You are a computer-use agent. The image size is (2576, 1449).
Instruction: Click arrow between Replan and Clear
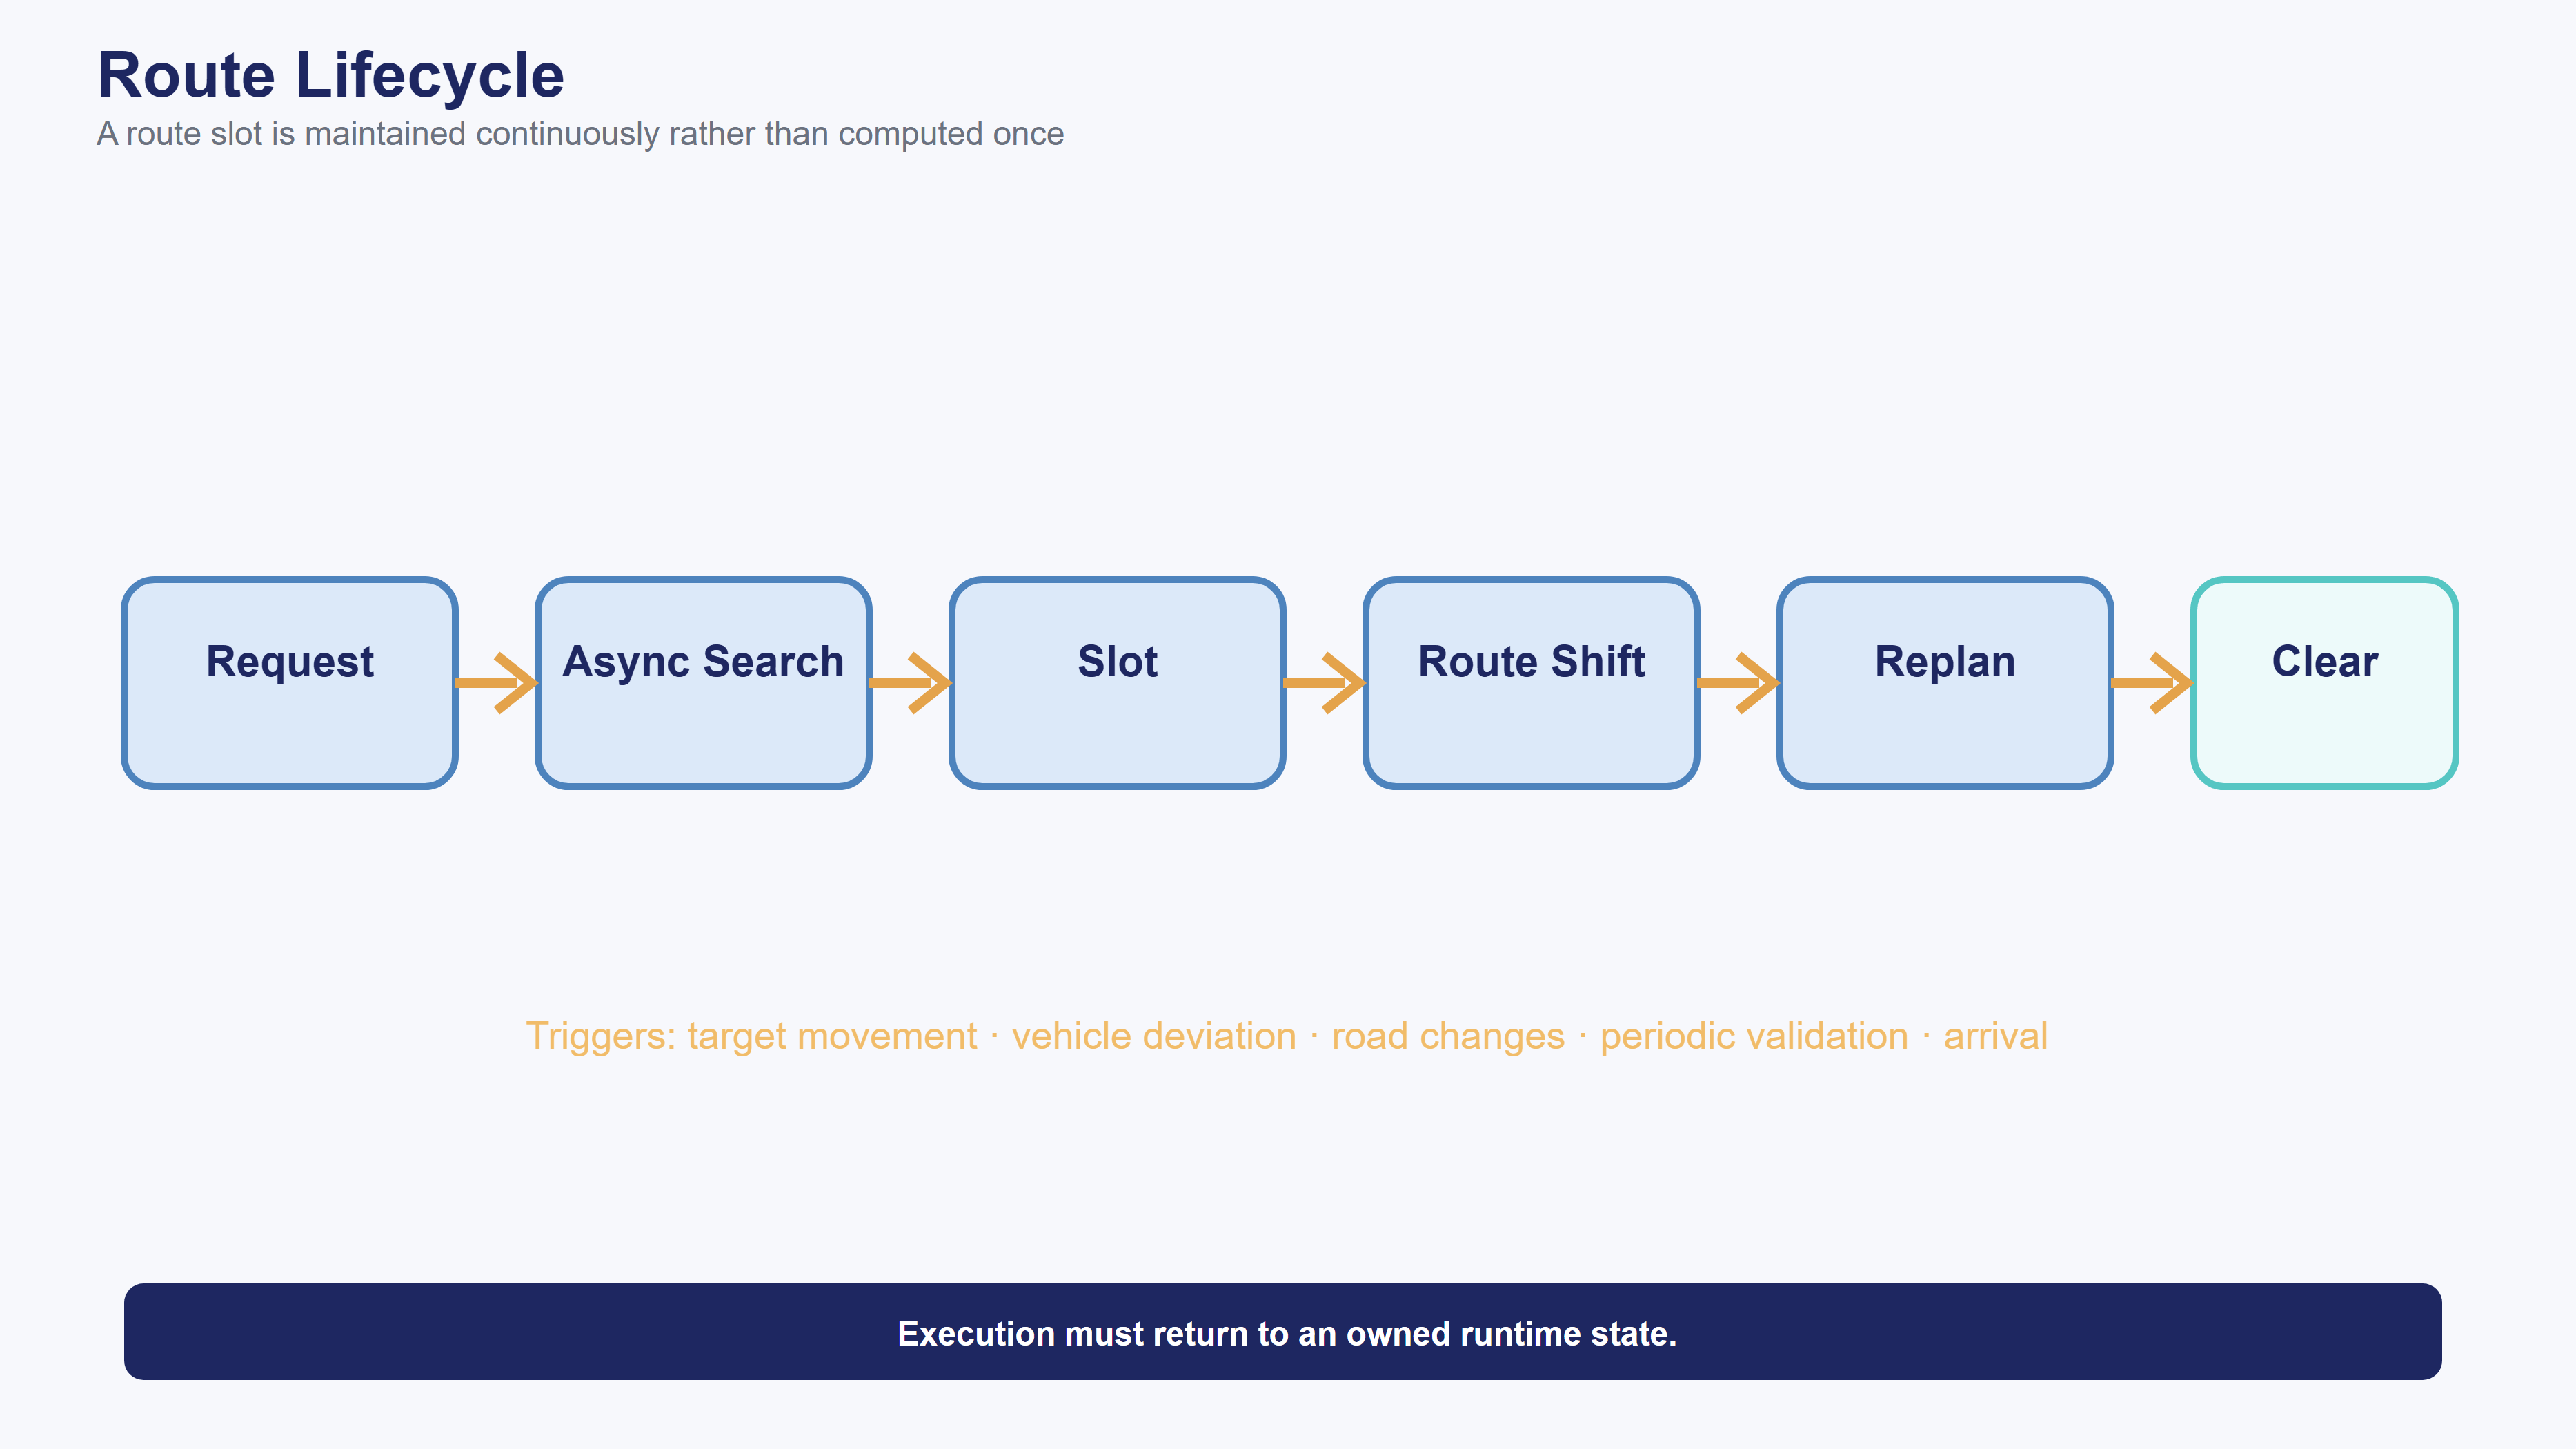pyautogui.click(x=2153, y=683)
